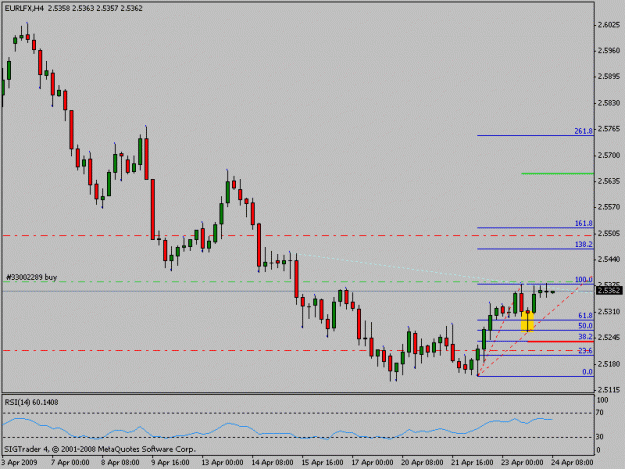Click the 23 Apr 00:00 time label

(x=523, y=462)
